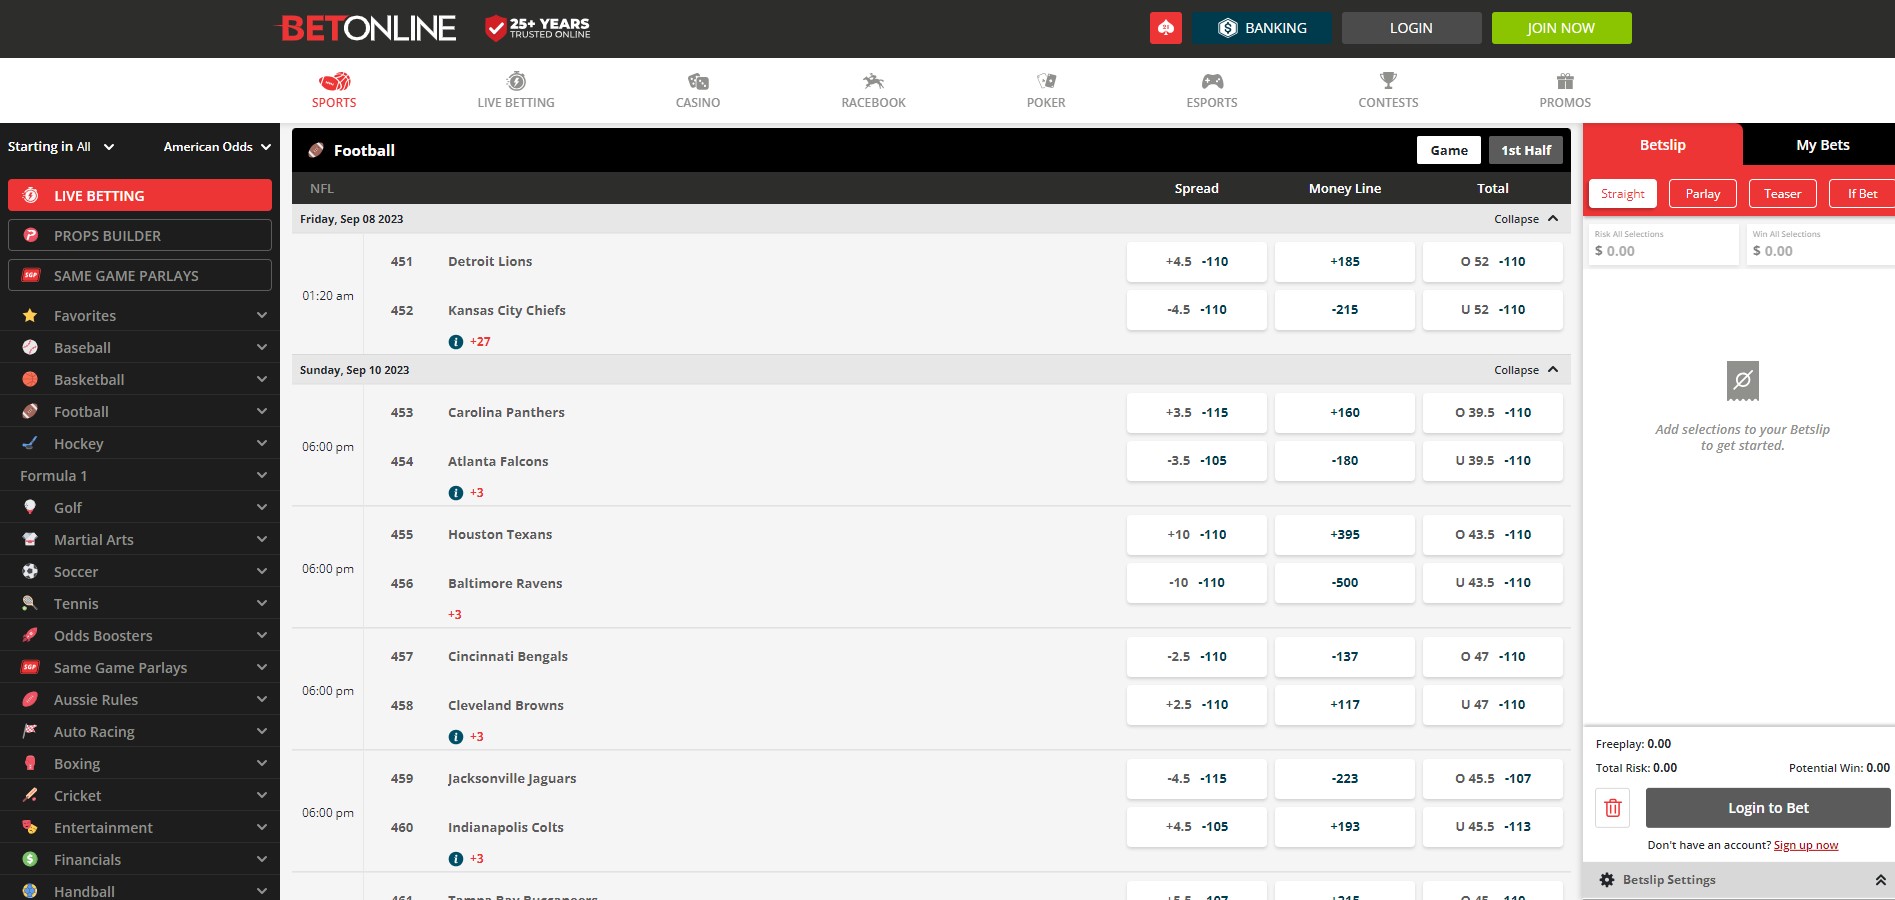Clear betslip with the trash icon

pyautogui.click(x=1613, y=808)
